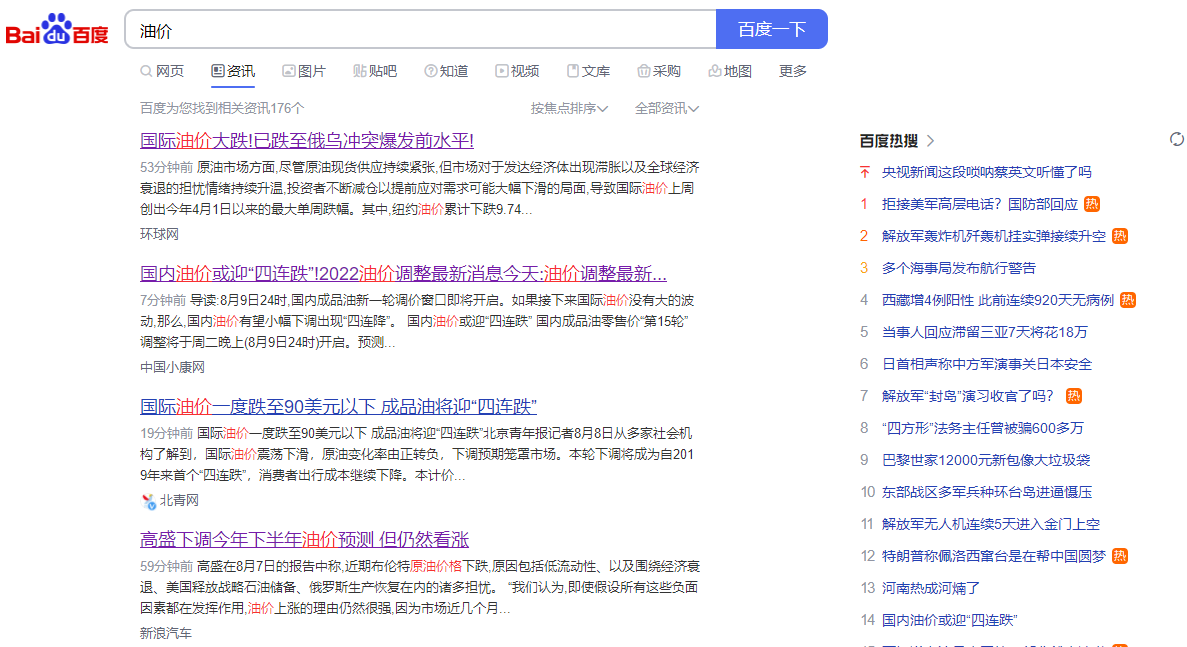Screen dimensions: 1187x647
Task: Open hot search 特朗普称佩洛西窜台是在帮中国圆梦
Action: click(x=994, y=556)
